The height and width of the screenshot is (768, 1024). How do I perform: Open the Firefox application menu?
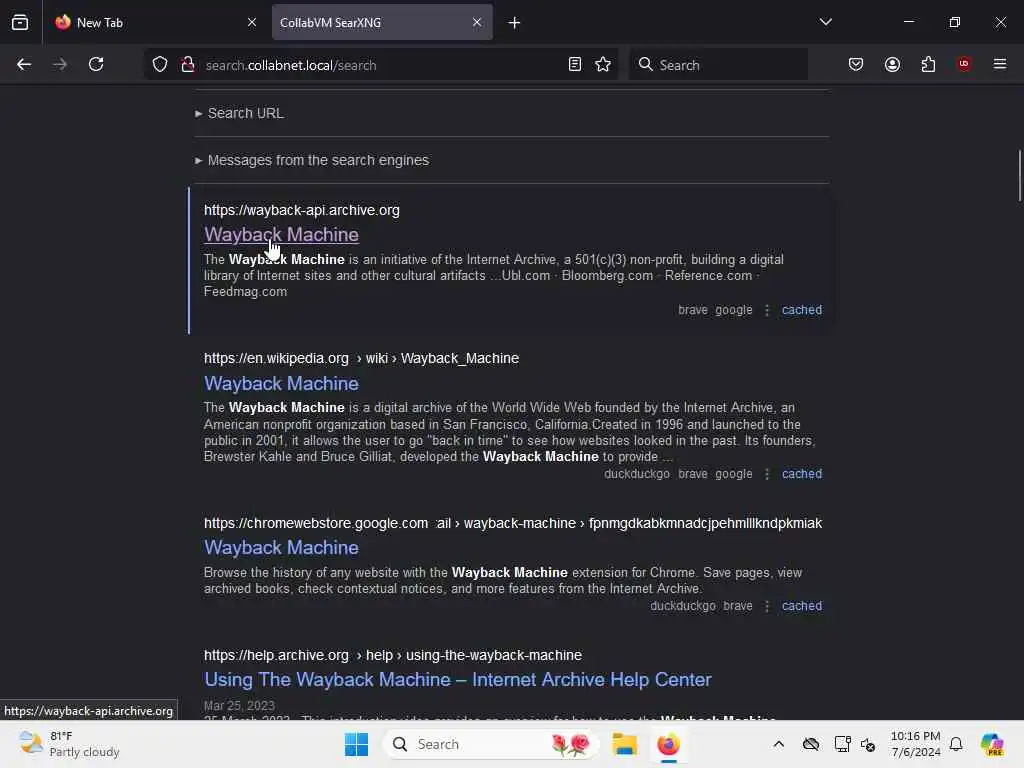click(x=1000, y=64)
